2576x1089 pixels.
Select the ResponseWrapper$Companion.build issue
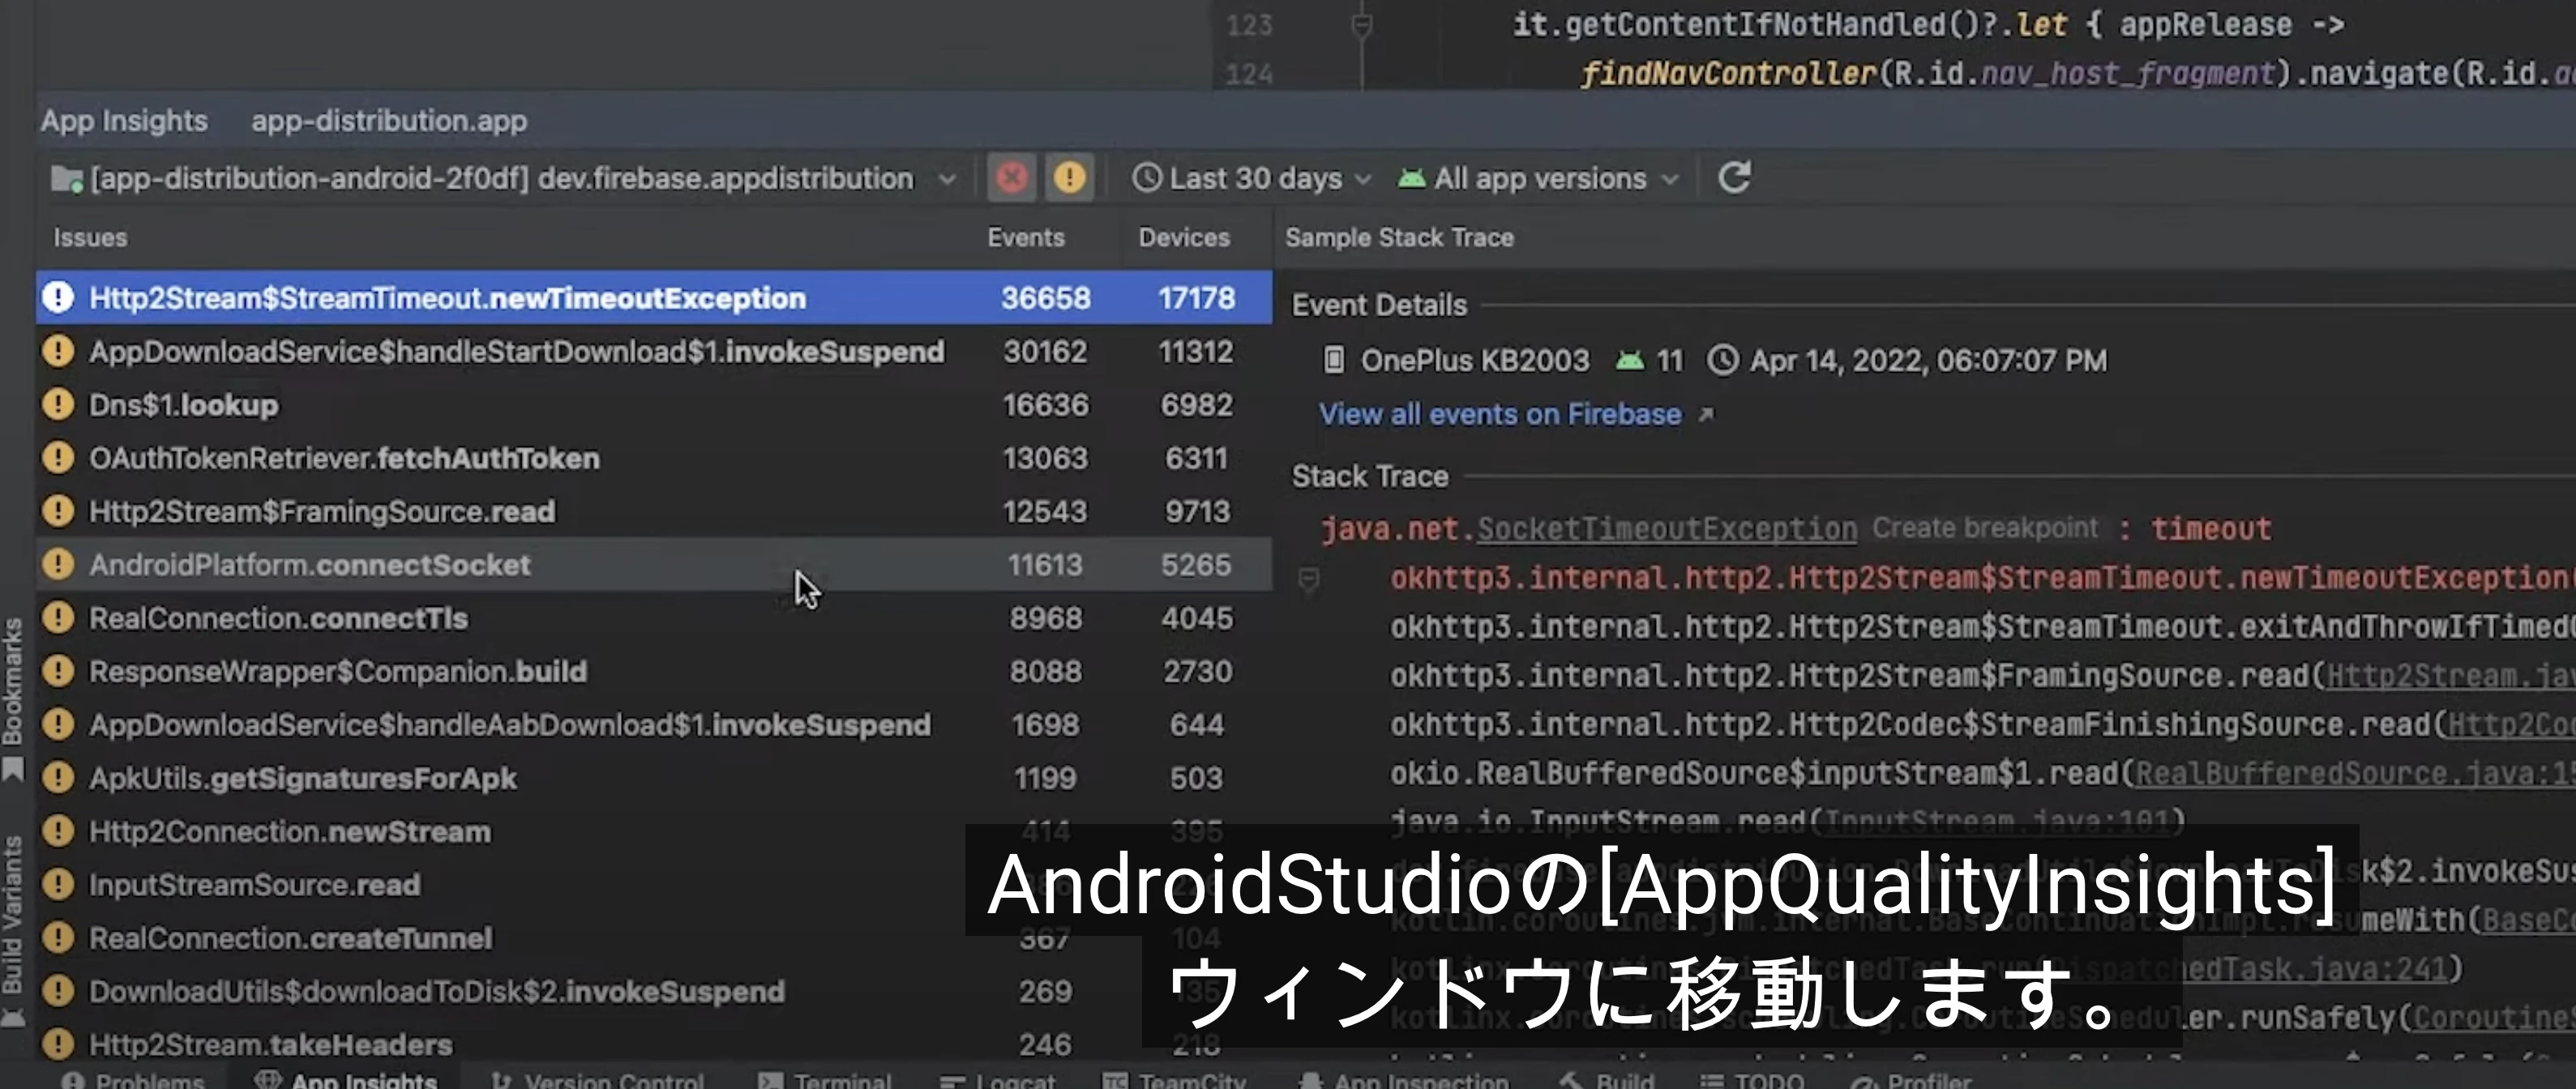[x=654, y=671]
